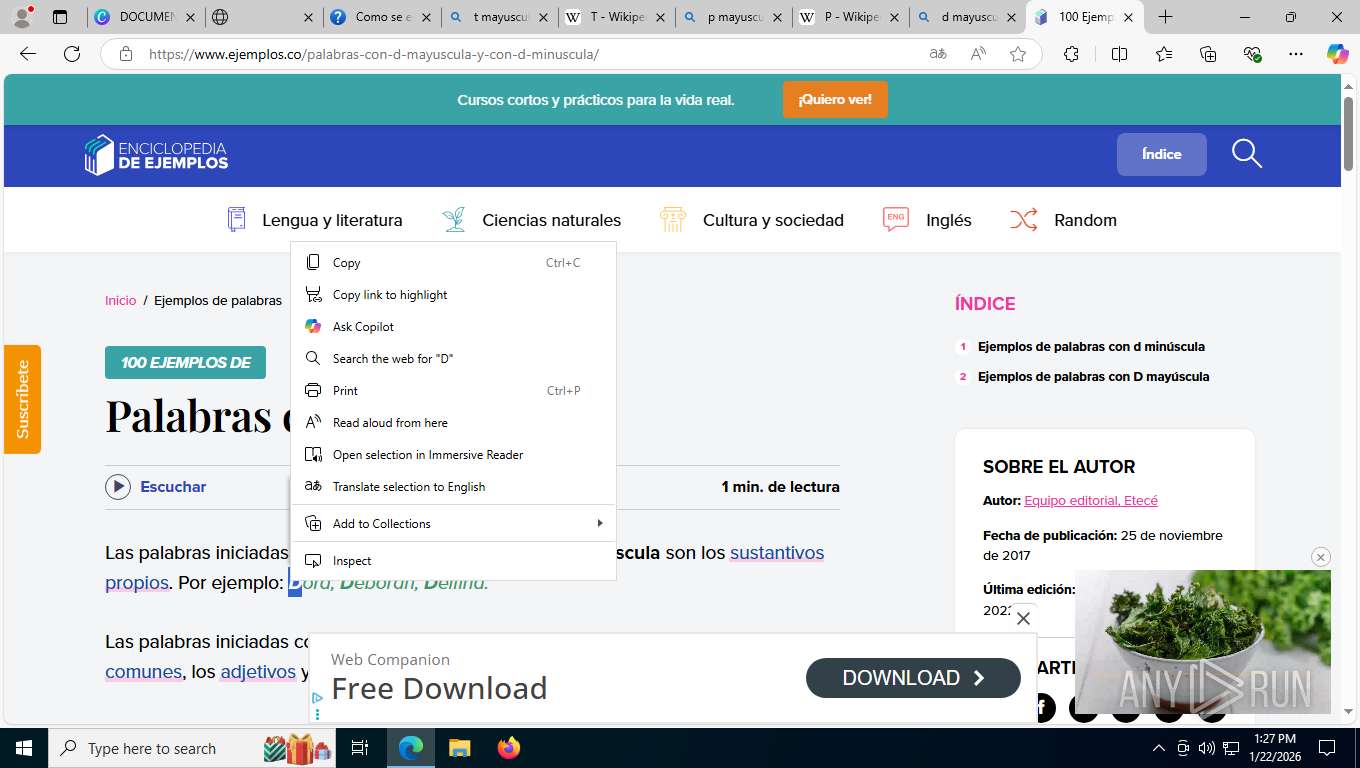
Task: Open the Split screen icon
Action: [x=1119, y=54]
